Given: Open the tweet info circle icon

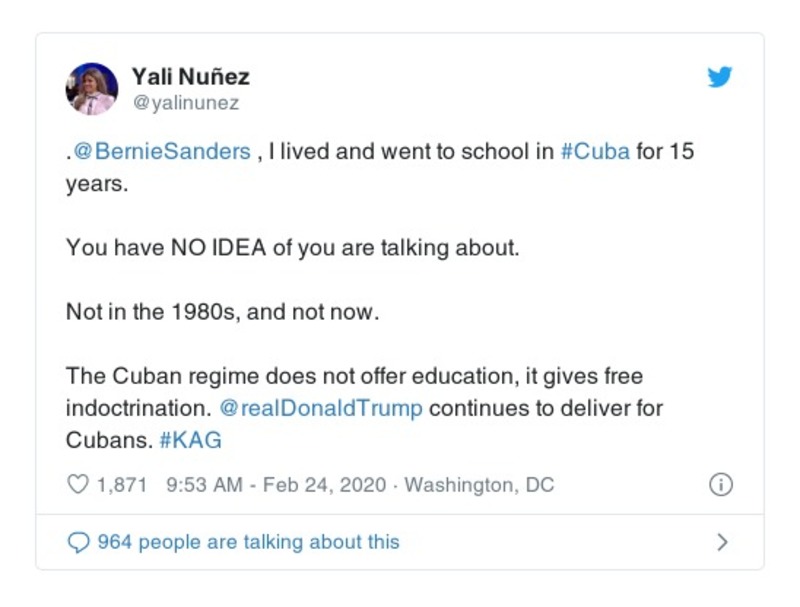Looking at the screenshot, I should (720, 485).
